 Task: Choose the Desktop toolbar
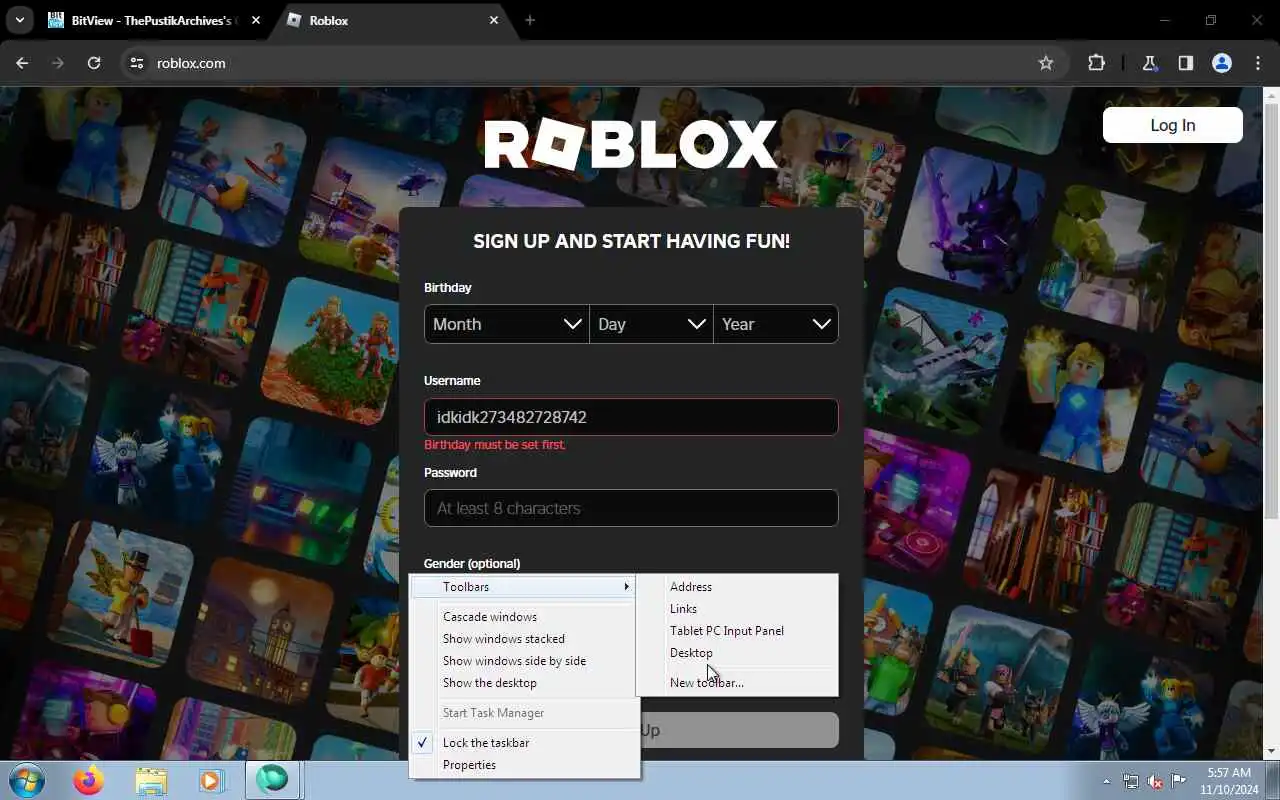click(737, 653)
